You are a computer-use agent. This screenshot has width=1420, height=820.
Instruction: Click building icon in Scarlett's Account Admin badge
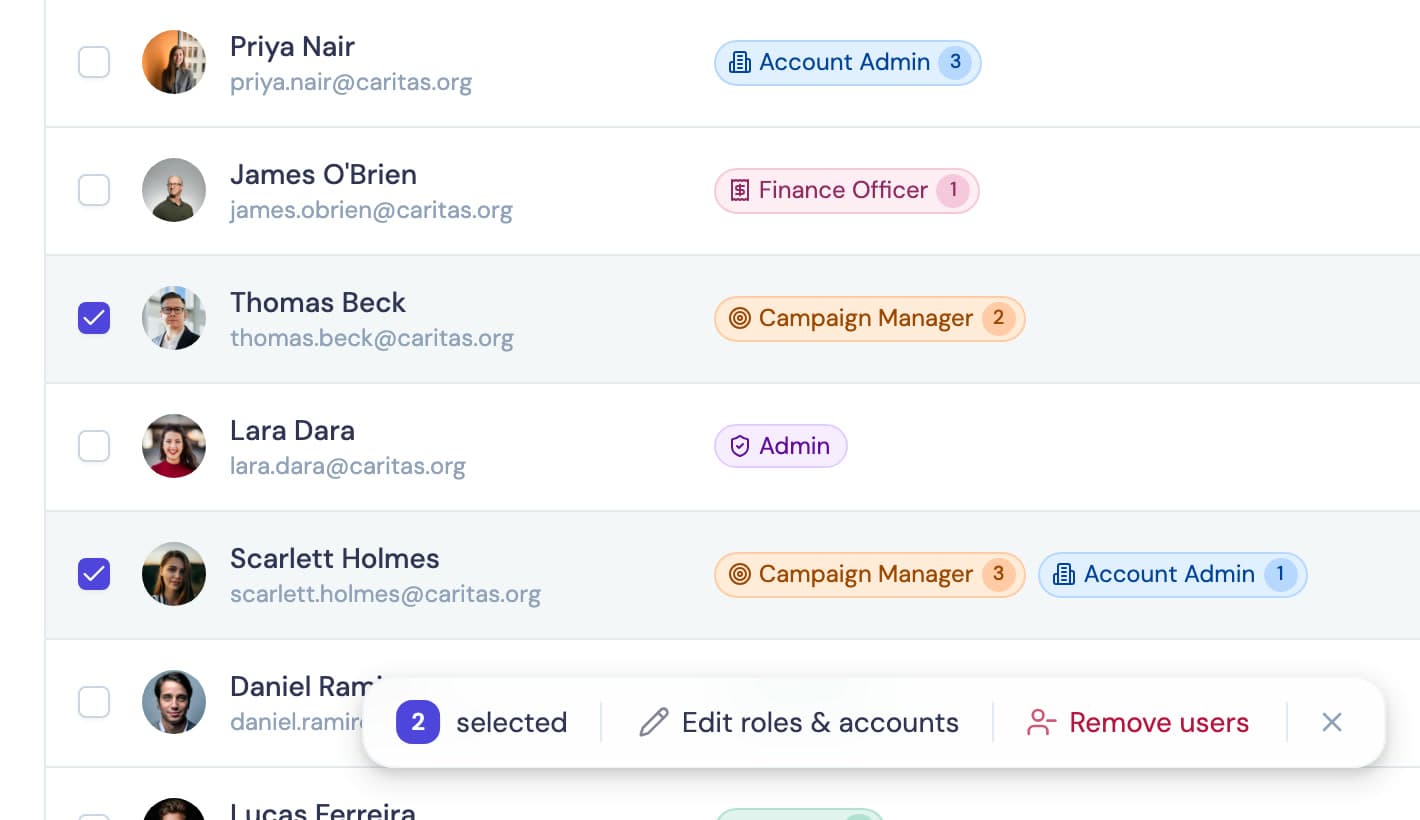[1064, 574]
